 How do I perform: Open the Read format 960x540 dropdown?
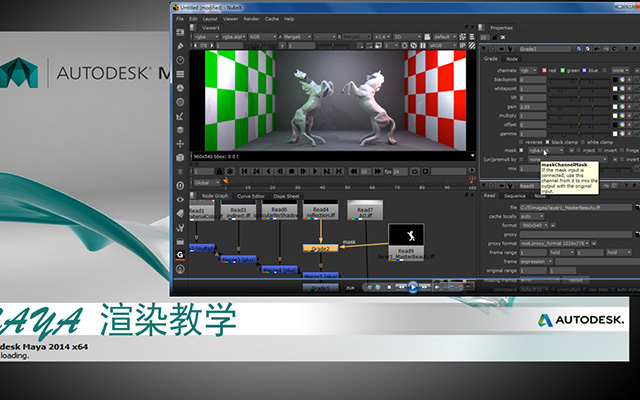(x=534, y=225)
